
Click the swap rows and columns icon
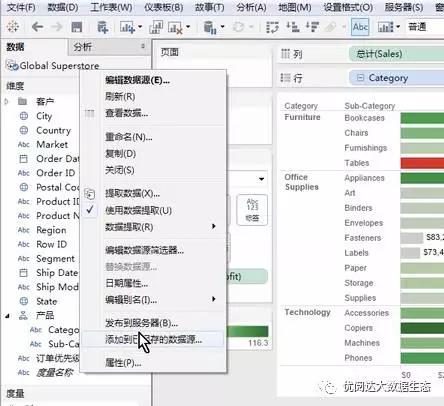[x=273, y=27]
